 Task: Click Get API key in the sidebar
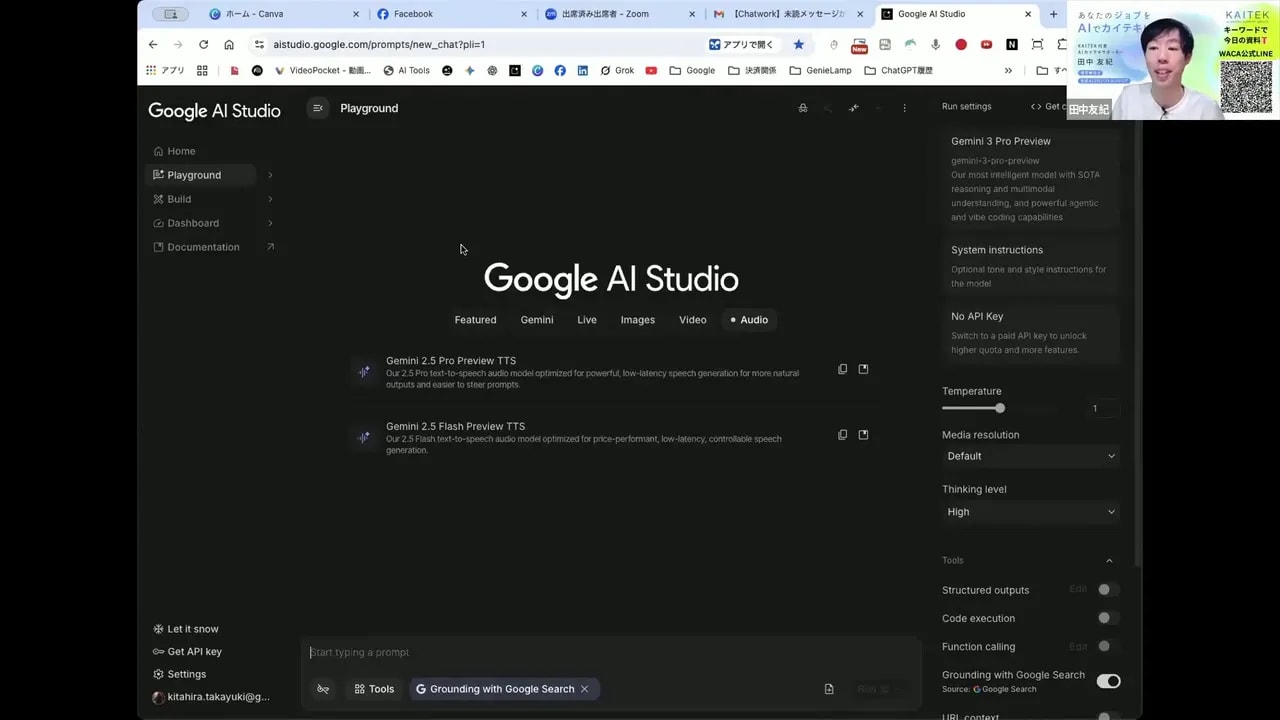pos(194,651)
